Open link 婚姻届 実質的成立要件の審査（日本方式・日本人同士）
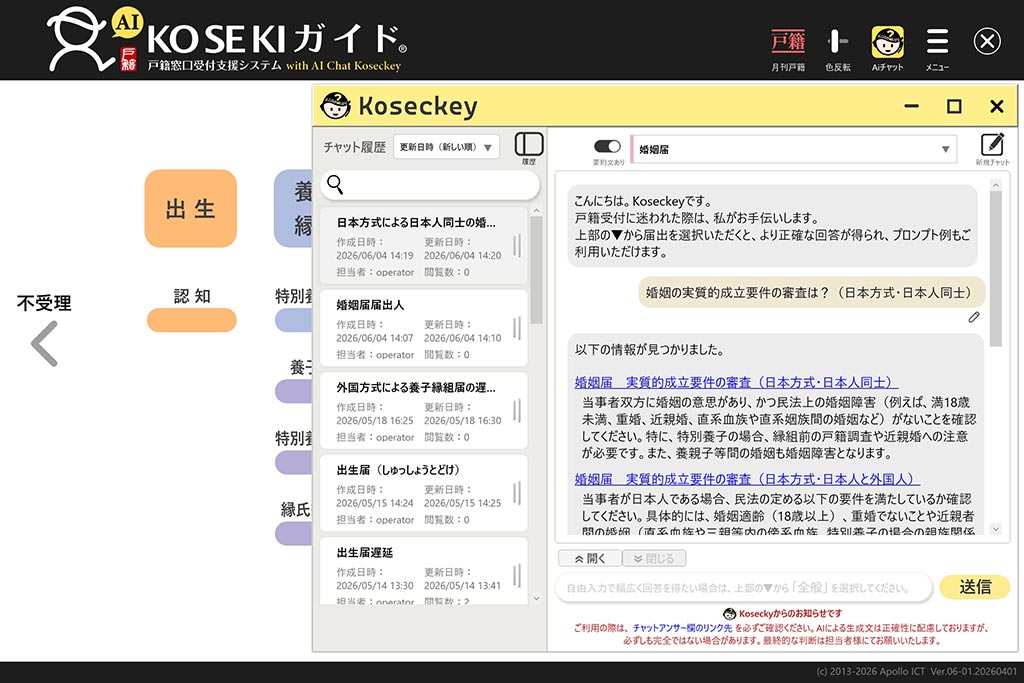 point(736,383)
